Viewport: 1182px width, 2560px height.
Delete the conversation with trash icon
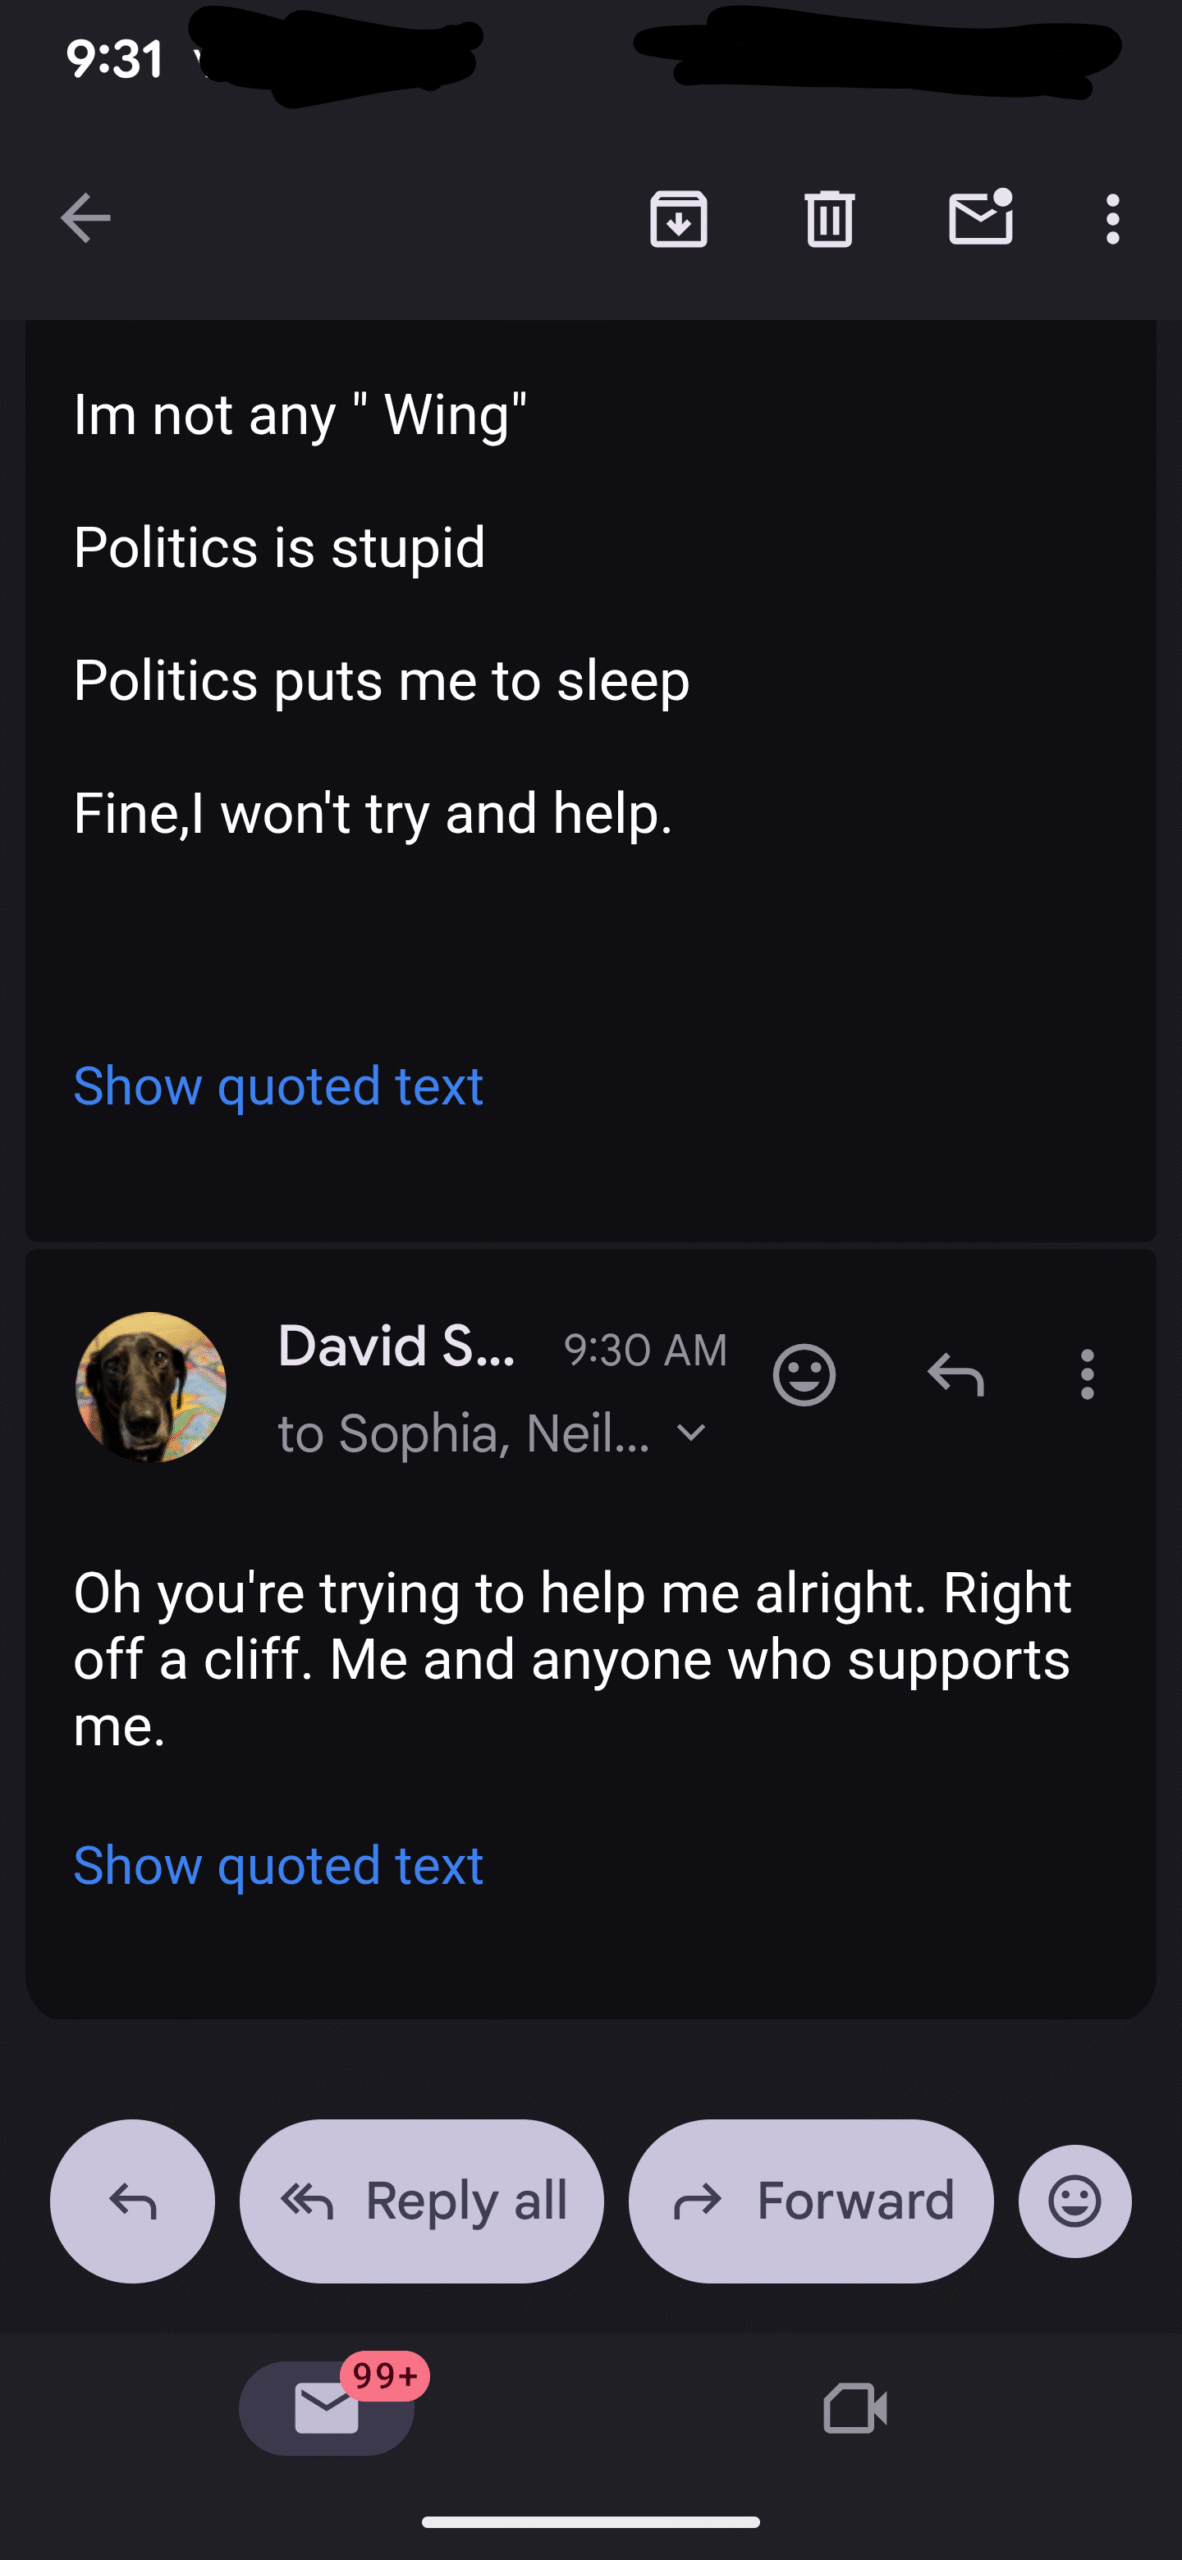(x=829, y=218)
